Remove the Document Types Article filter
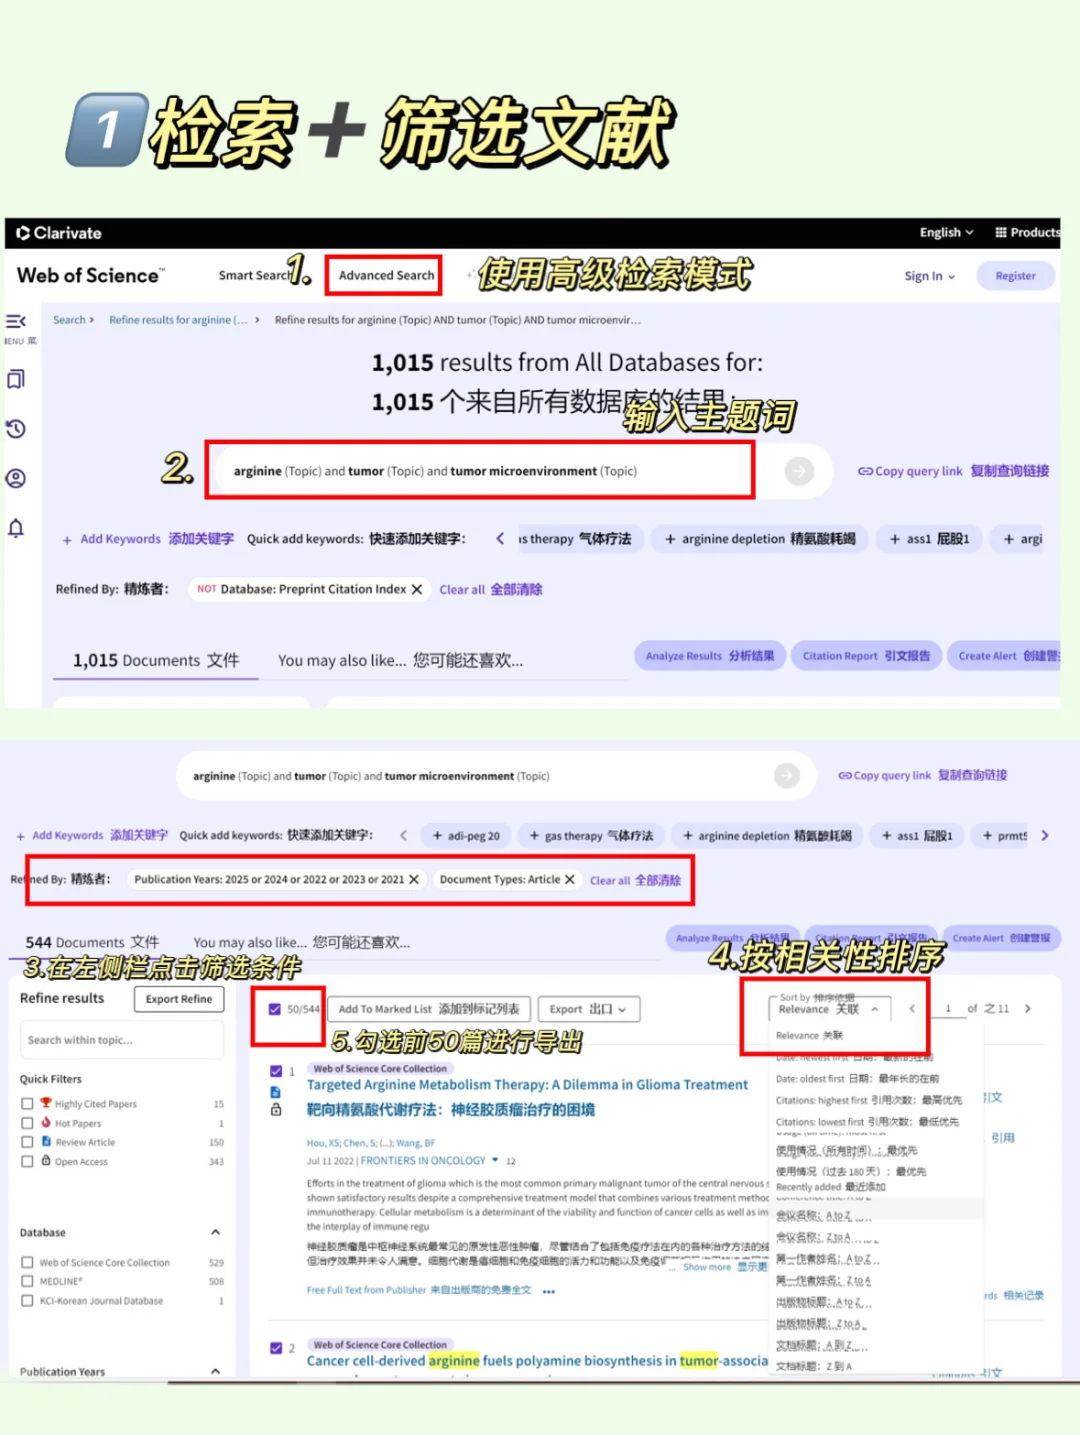Viewport: 1080px width, 1435px height. coord(570,879)
